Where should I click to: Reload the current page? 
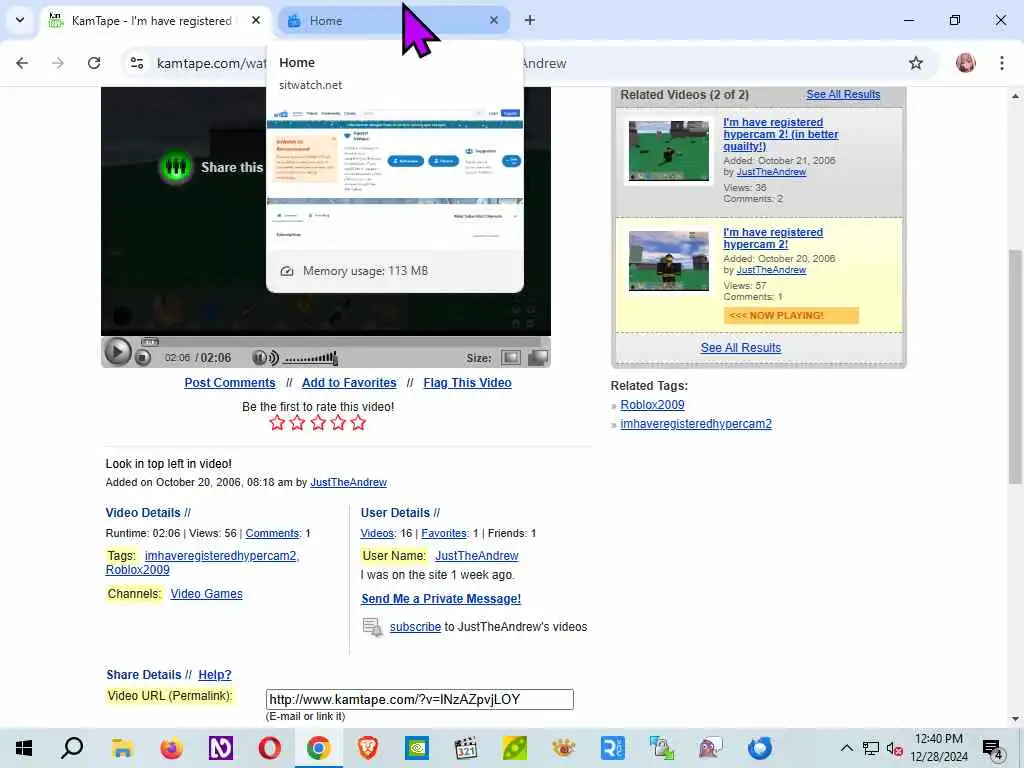click(94, 63)
